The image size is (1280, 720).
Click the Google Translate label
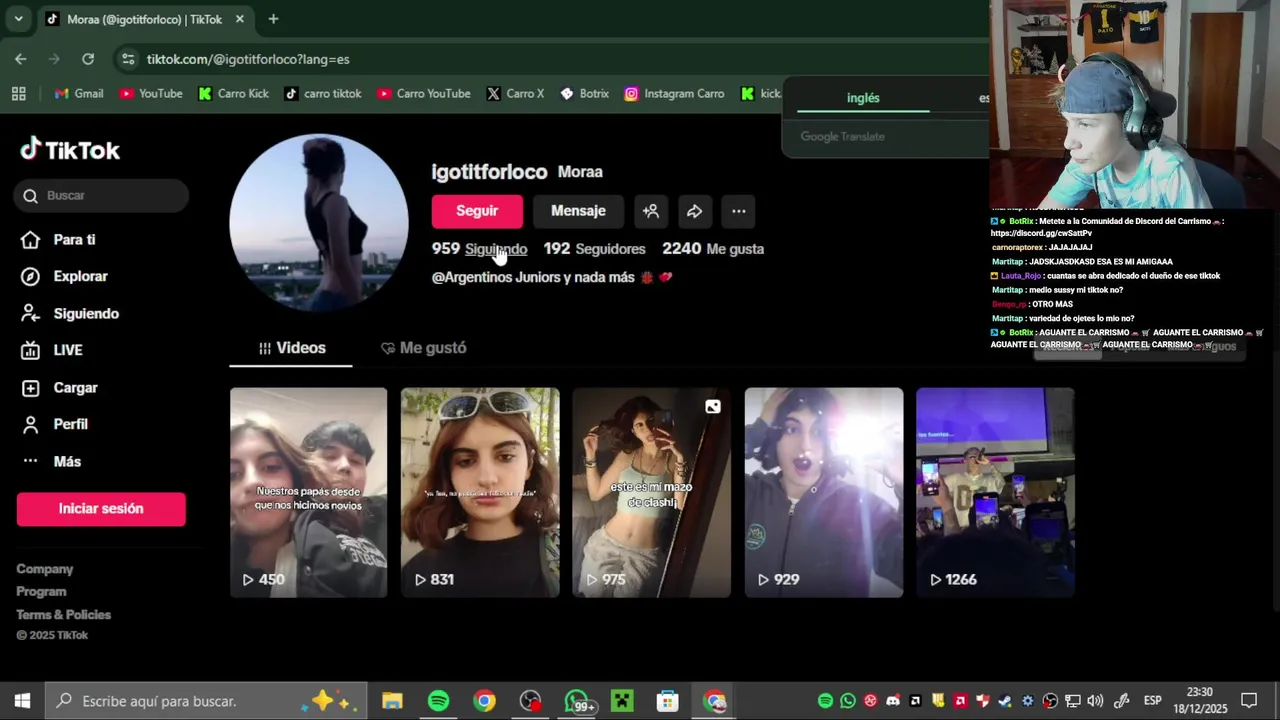(x=842, y=137)
